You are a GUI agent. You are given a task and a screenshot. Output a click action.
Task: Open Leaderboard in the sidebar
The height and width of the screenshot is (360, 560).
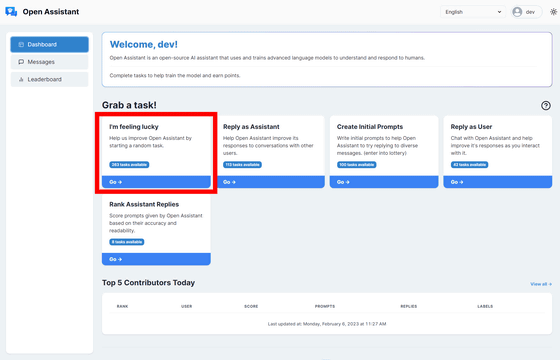(x=49, y=79)
